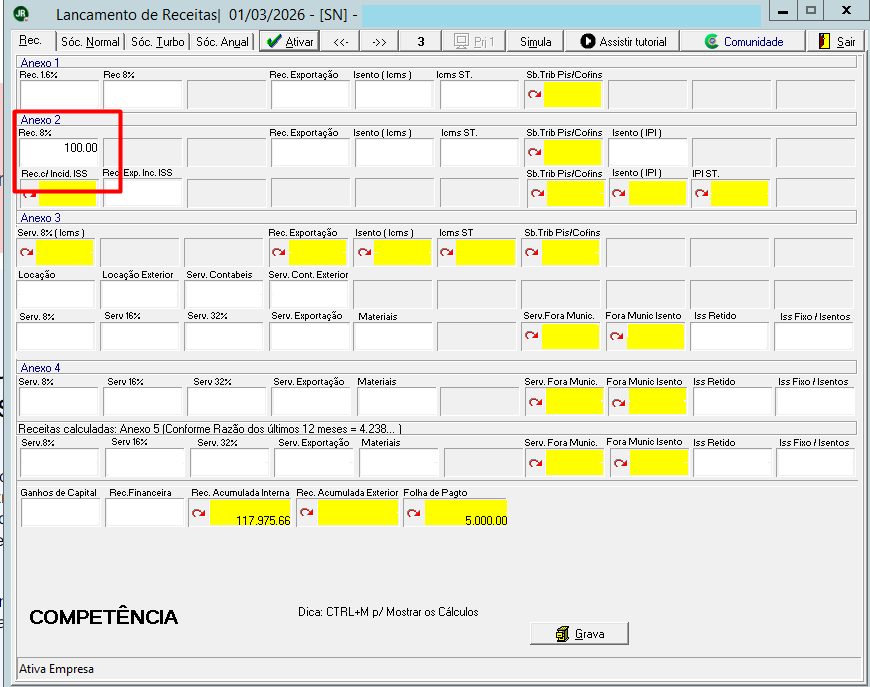
Task: Click the Anexo 2 Rec. 8% field with 100.00
Action: pos(59,152)
